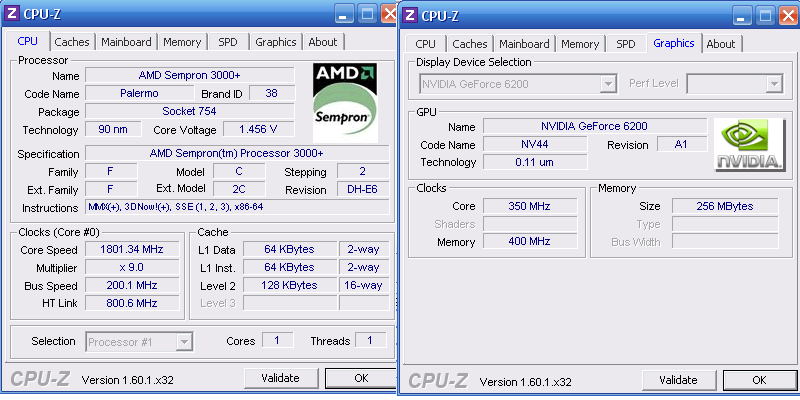Click the Bus Speed value 200.1 MHz
This screenshot has height=400, width=800.
132,285
